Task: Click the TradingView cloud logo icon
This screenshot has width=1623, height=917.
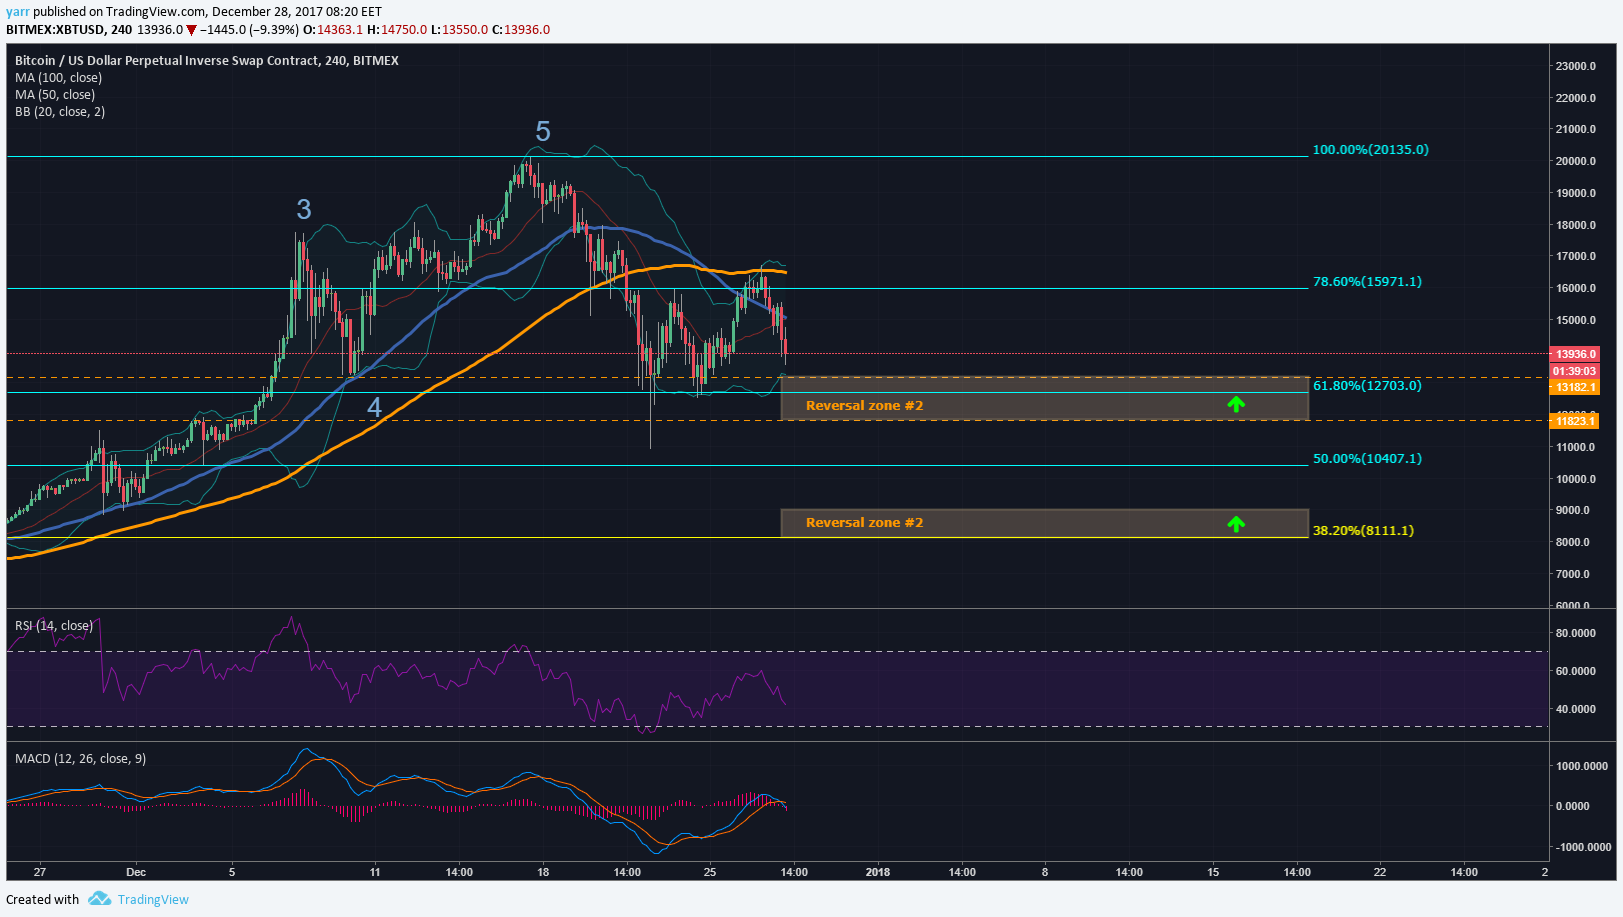Action: pos(99,899)
